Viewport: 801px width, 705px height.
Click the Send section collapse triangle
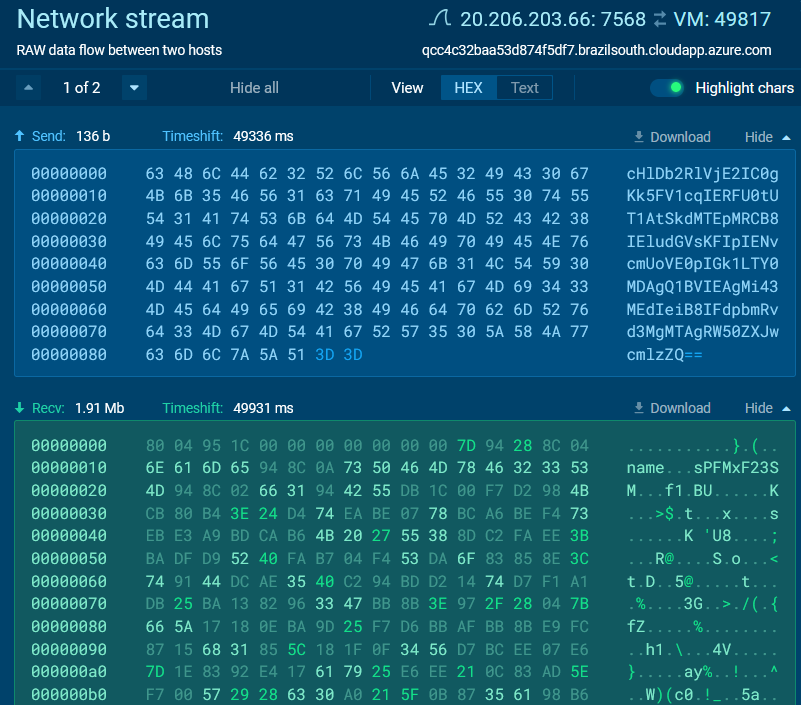[x=787, y=137]
